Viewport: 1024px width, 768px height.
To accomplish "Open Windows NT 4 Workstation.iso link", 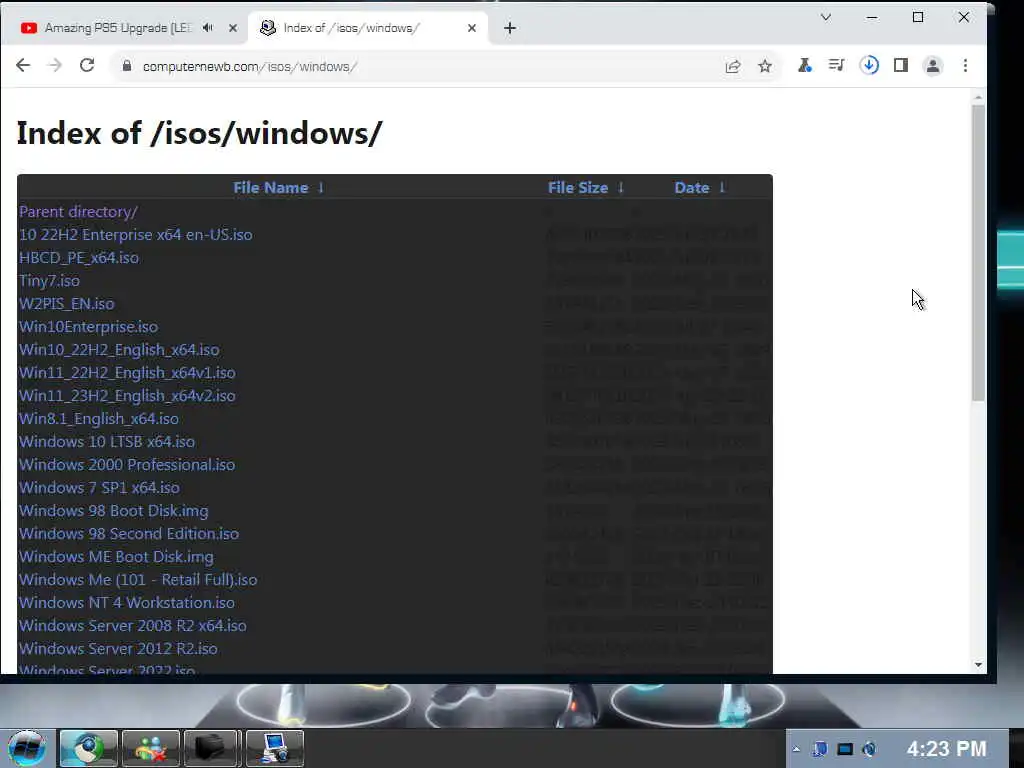I will pos(127,602).
